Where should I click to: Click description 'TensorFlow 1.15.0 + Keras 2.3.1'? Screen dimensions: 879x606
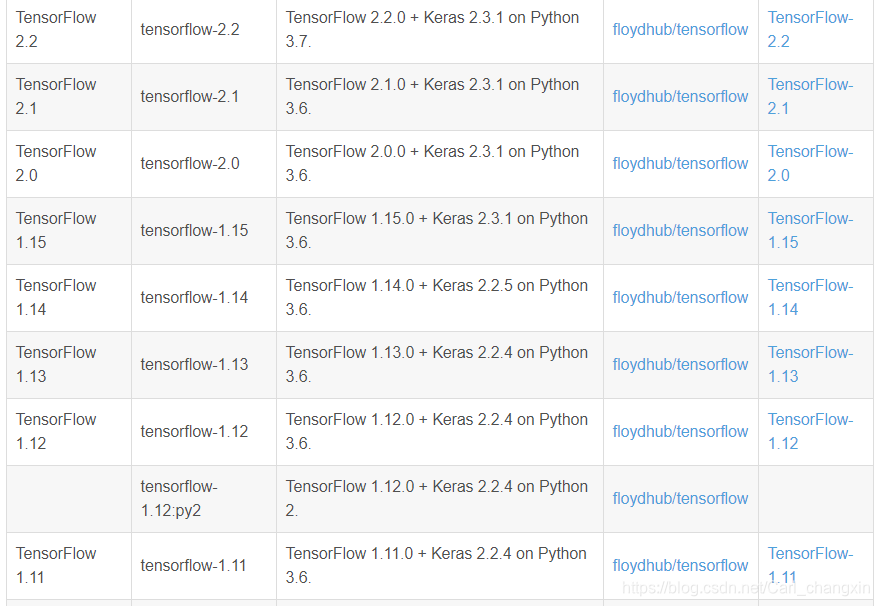tap(437, 230)
